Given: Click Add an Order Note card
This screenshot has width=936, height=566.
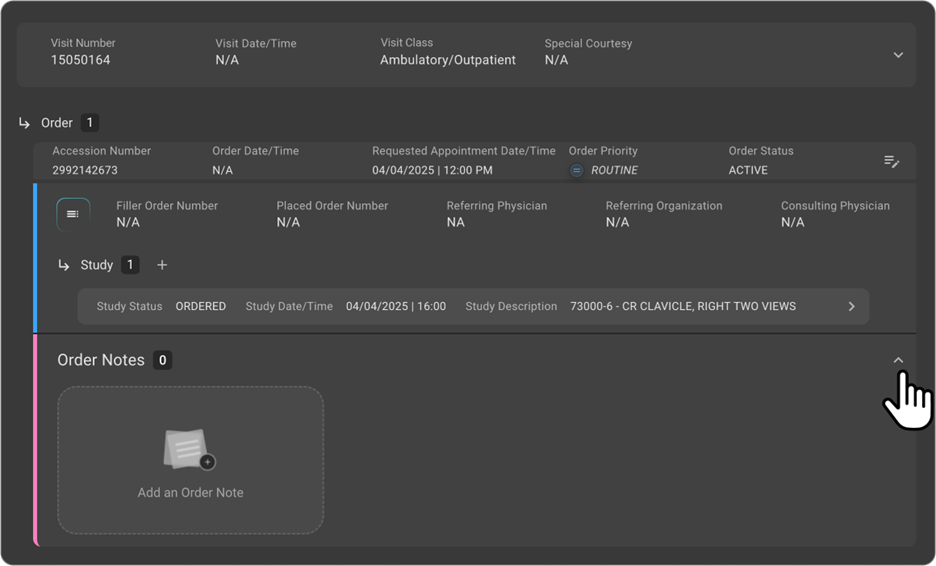Looking at the screenshot, I should 190,493.
